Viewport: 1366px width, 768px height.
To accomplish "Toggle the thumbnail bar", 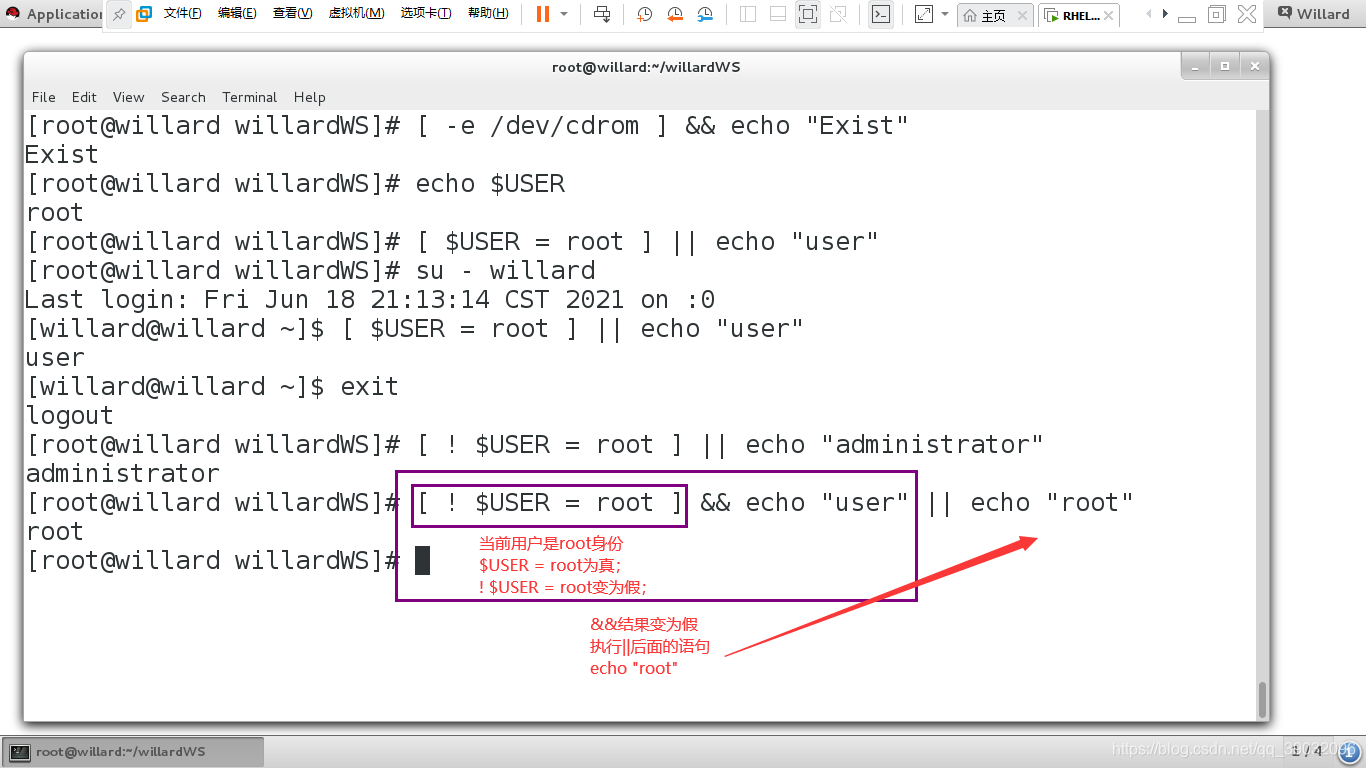I will point(778,15).
